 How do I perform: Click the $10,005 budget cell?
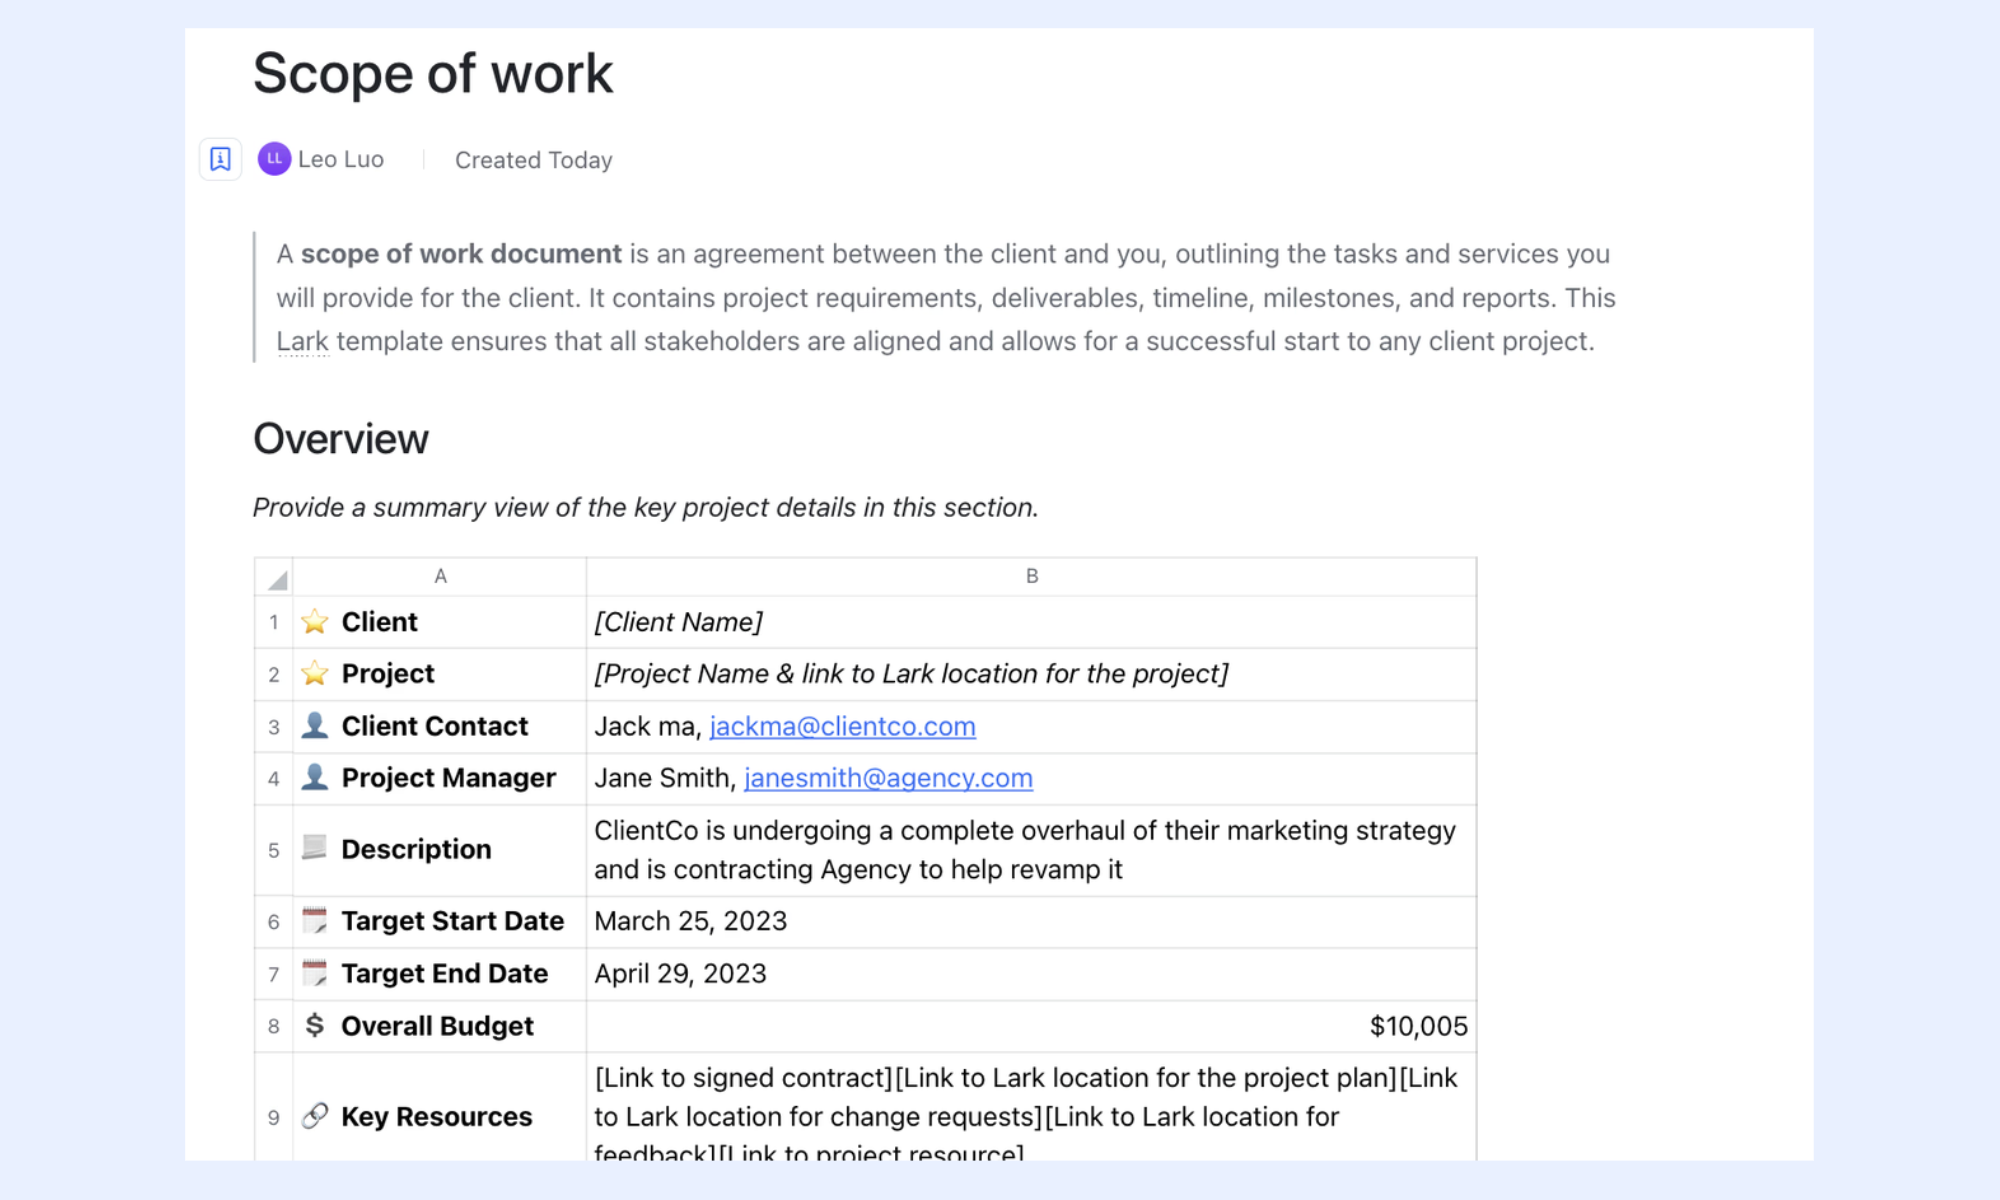(1032, 1026)
